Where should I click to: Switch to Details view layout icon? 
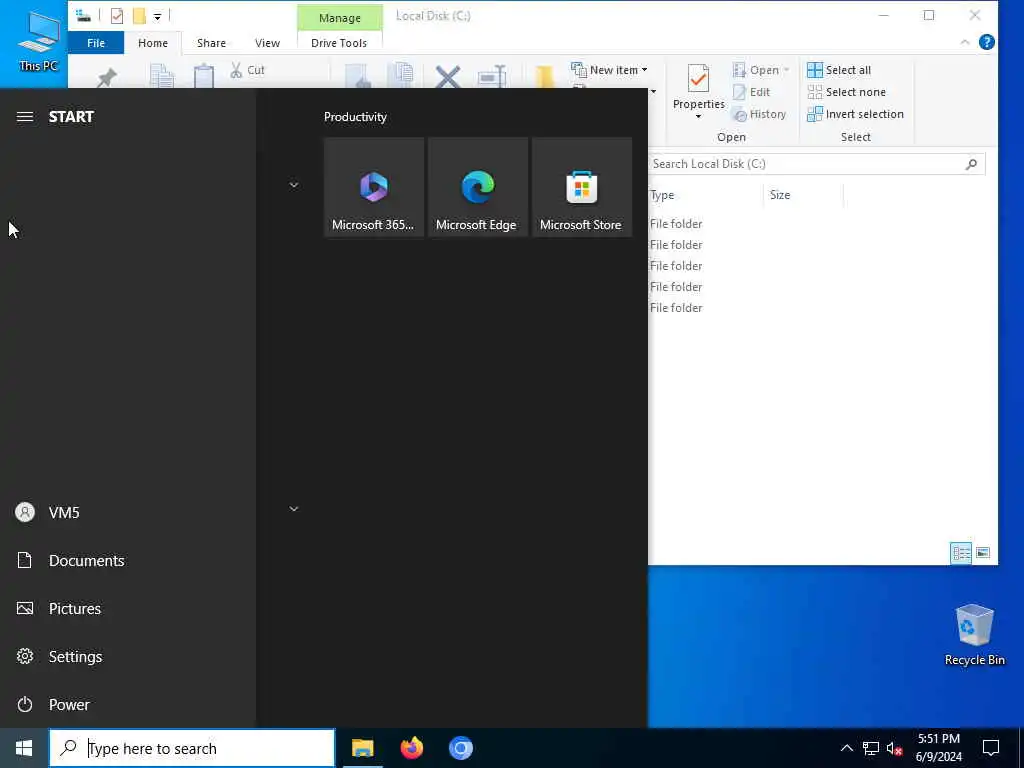click(x=961, y=553)
